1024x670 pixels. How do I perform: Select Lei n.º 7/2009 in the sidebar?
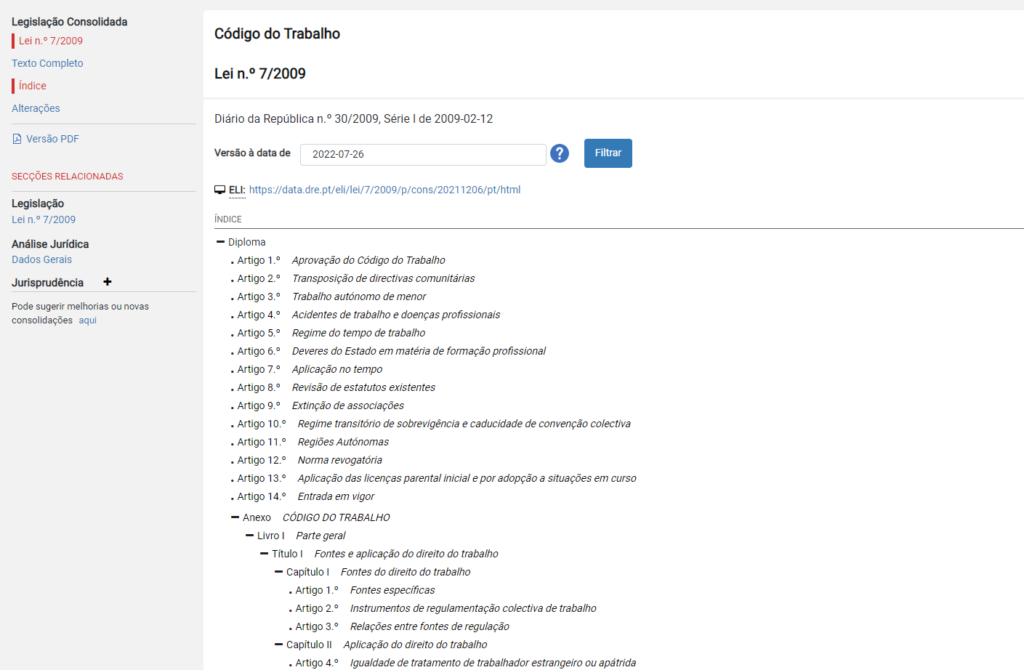tap(49, 41)
